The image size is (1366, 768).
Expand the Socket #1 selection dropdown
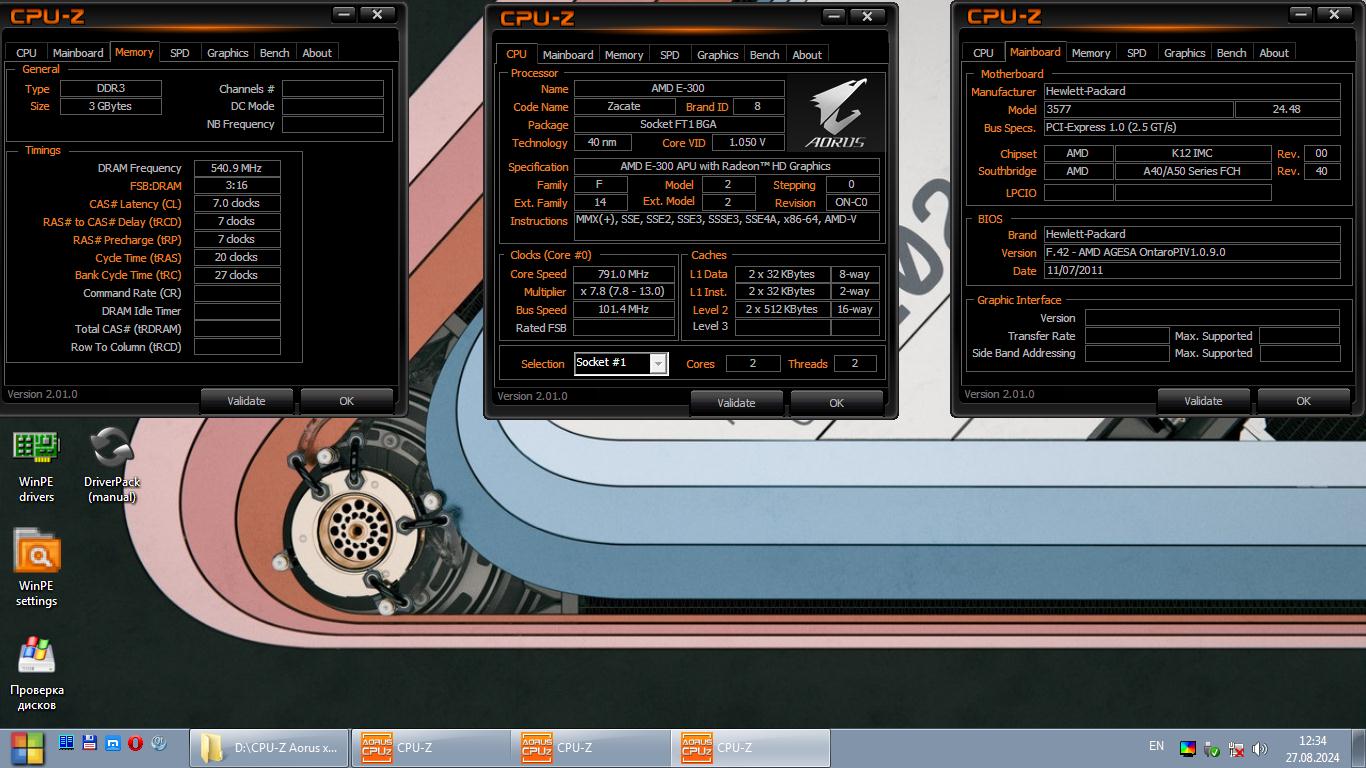point(658,364)
